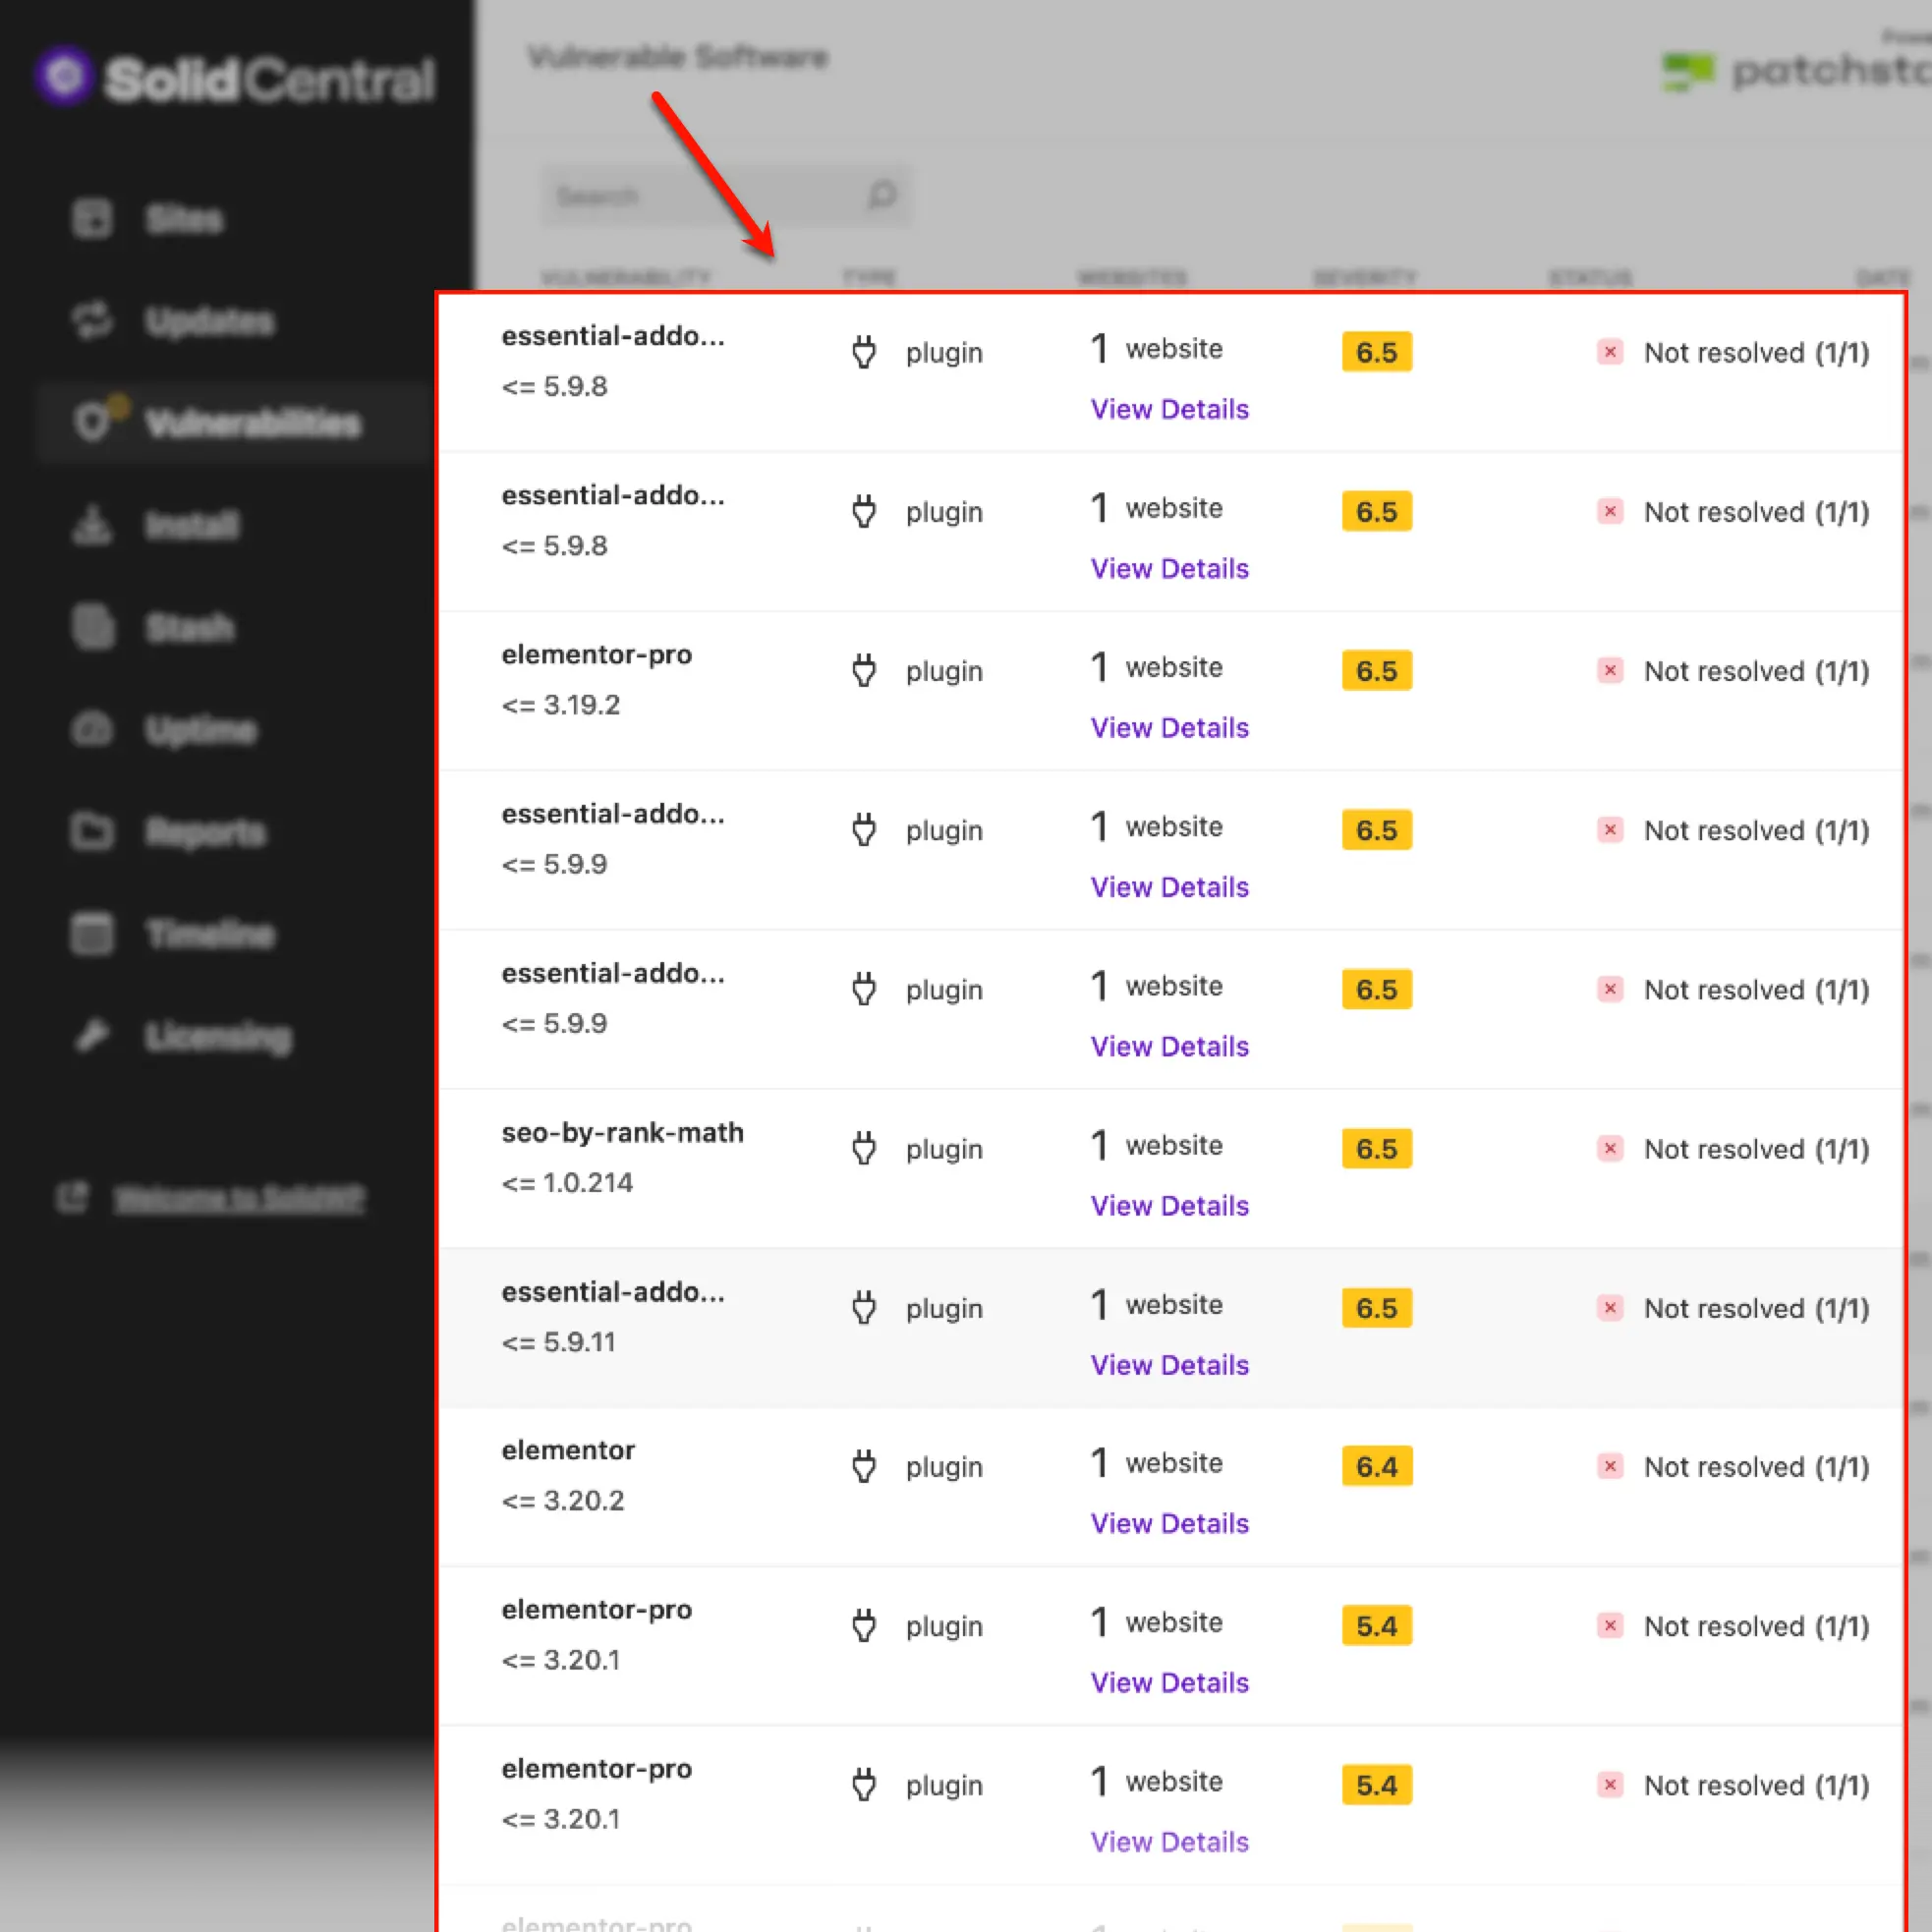Click the plugin icon beside elementor-pro
The image size is (1932, 1932).
(863, 670)
